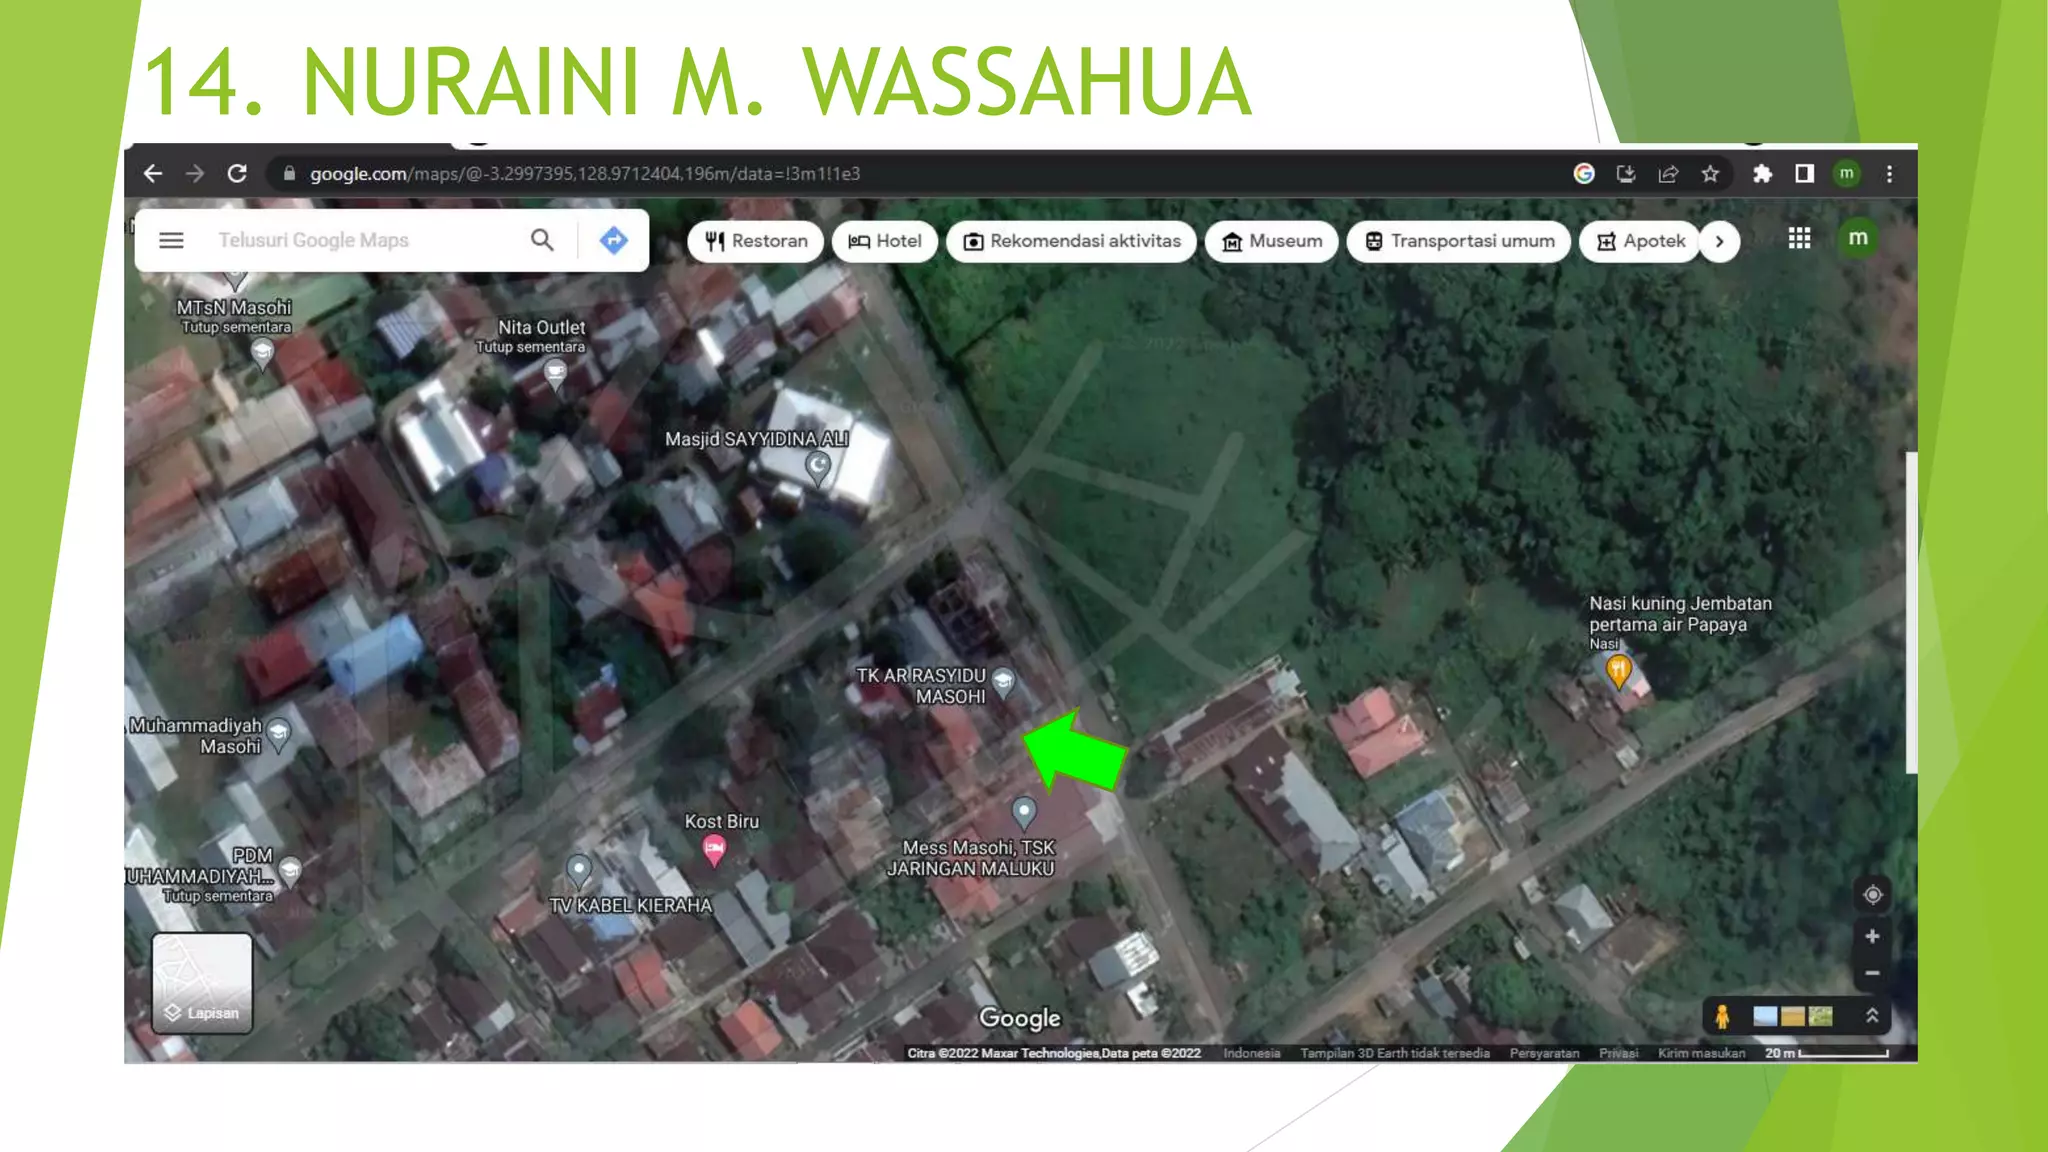The width and height of the screenshot is (2048, 1152).
Task: Expand imagery panel with double chevron
Action: (x=1872, y=1016)
